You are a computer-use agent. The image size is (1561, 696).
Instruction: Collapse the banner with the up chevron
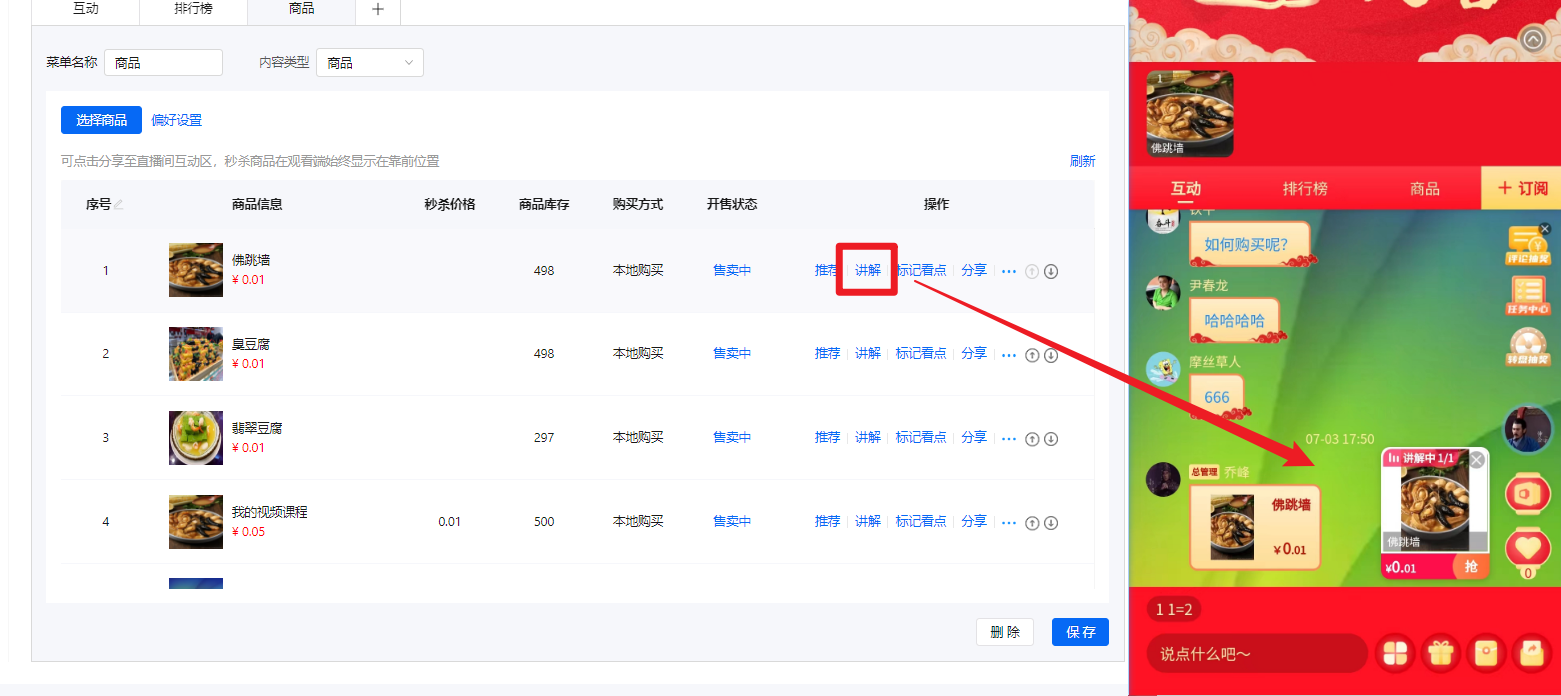coord(1533,39)
